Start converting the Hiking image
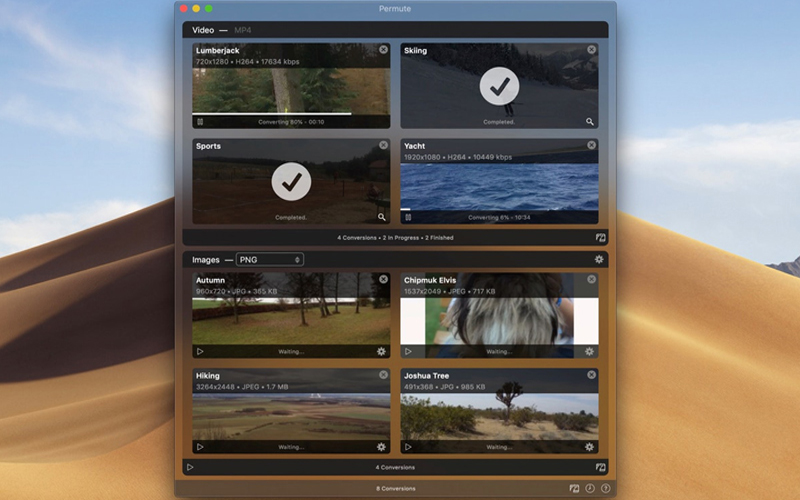800x500 pixels. (200, 447)
